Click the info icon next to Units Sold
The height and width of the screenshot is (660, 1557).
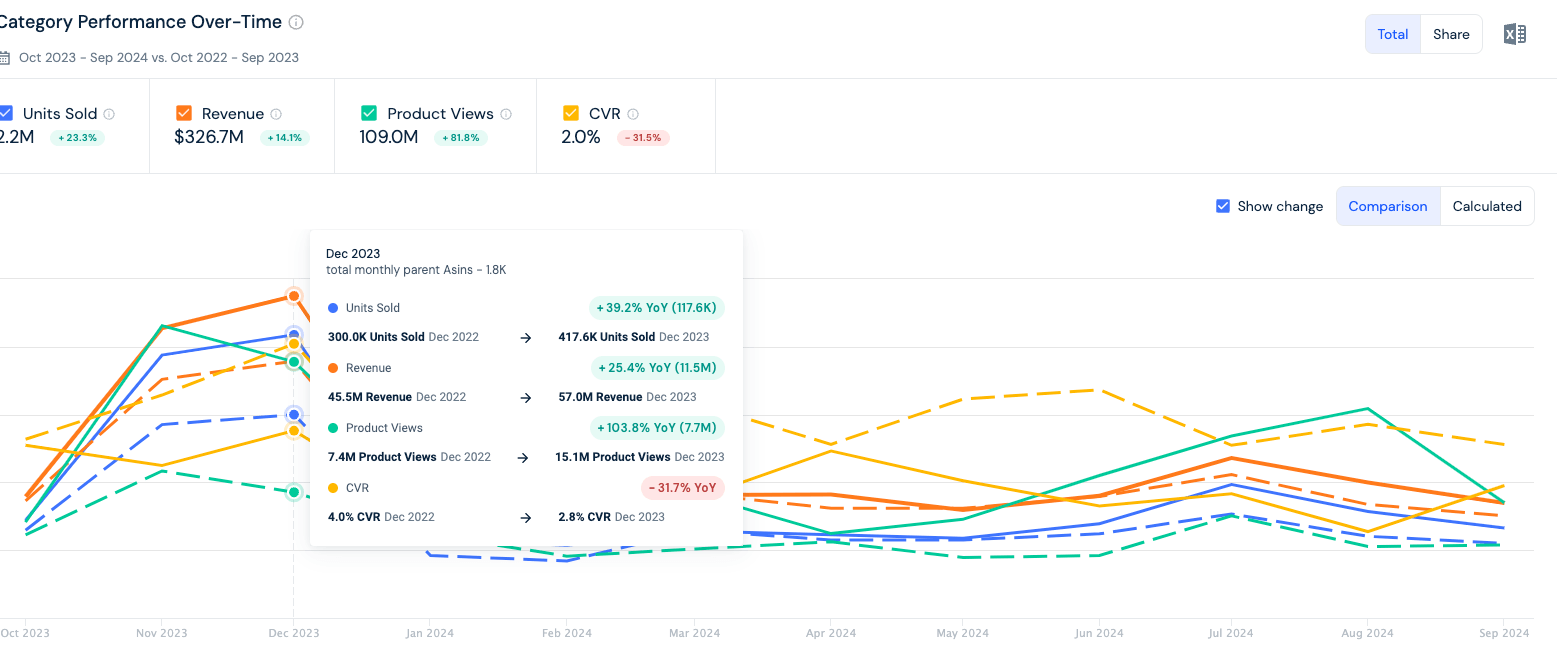click(109, 114)
